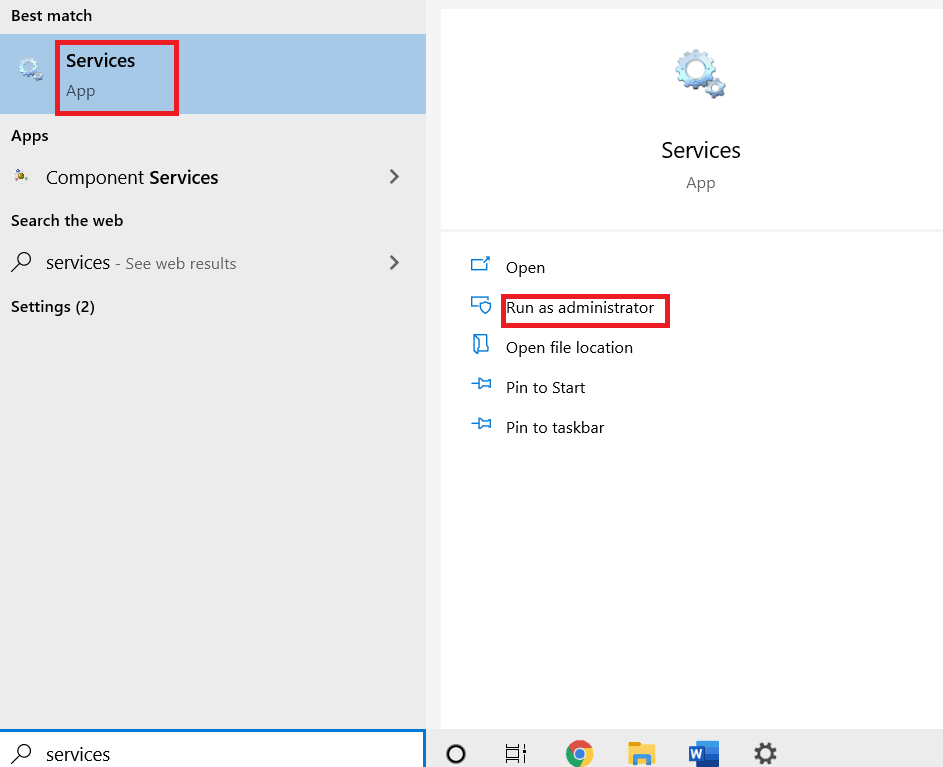Click the Services gear icon under Best match
Screen dimensions: 943x767
(28, 70)
